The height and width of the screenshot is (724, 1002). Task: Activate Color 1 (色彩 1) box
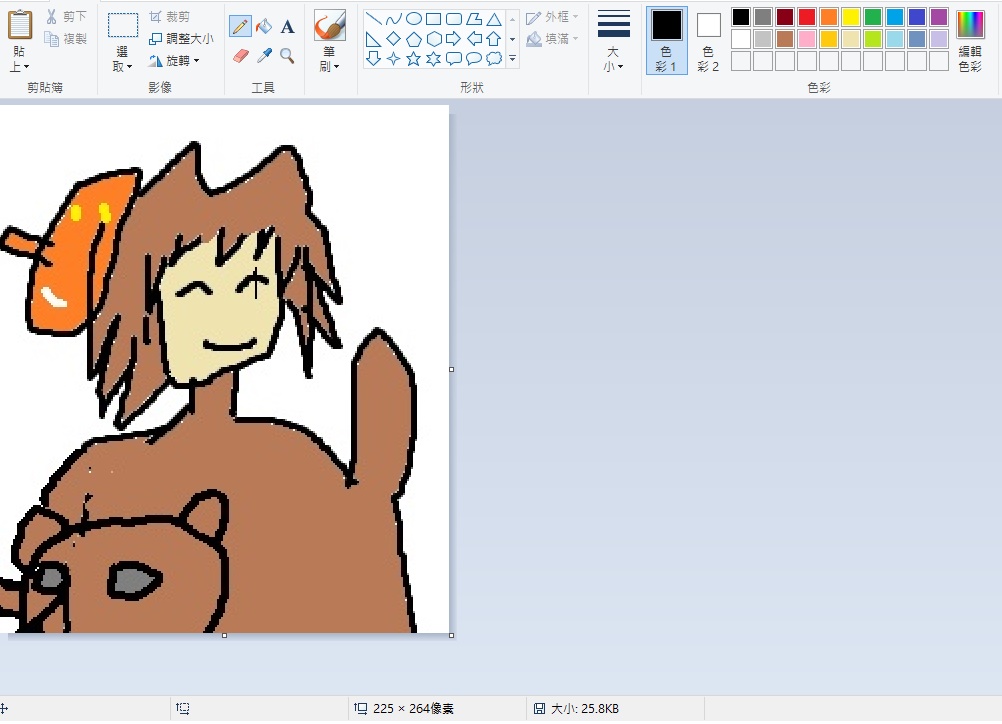[x=667, y=41]
